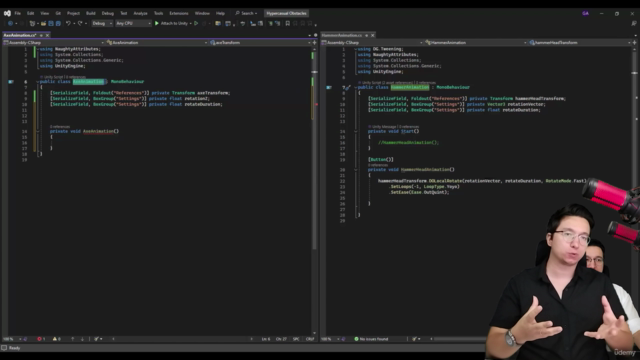Collapse the Start() method in HammerAnimation
This screenshot has height=360, width=640.
[356, 131]
